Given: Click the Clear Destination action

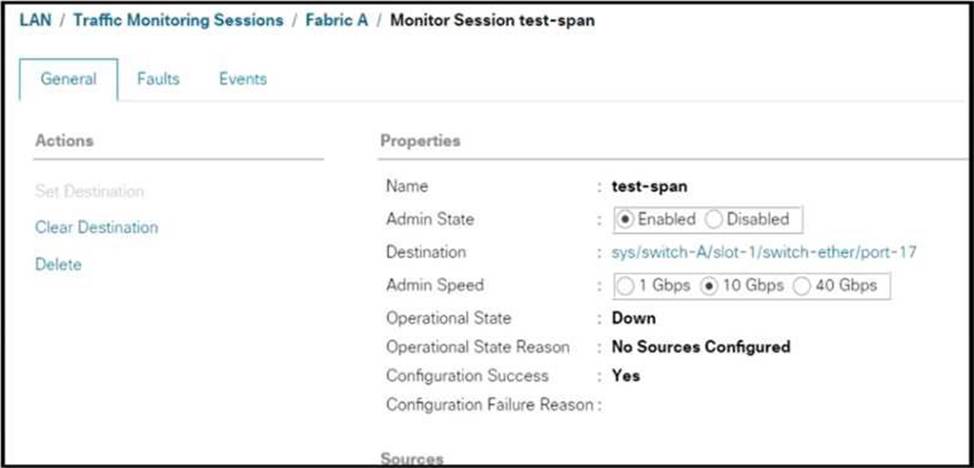Looking at the screenshot, I should (x=96, y=227).
